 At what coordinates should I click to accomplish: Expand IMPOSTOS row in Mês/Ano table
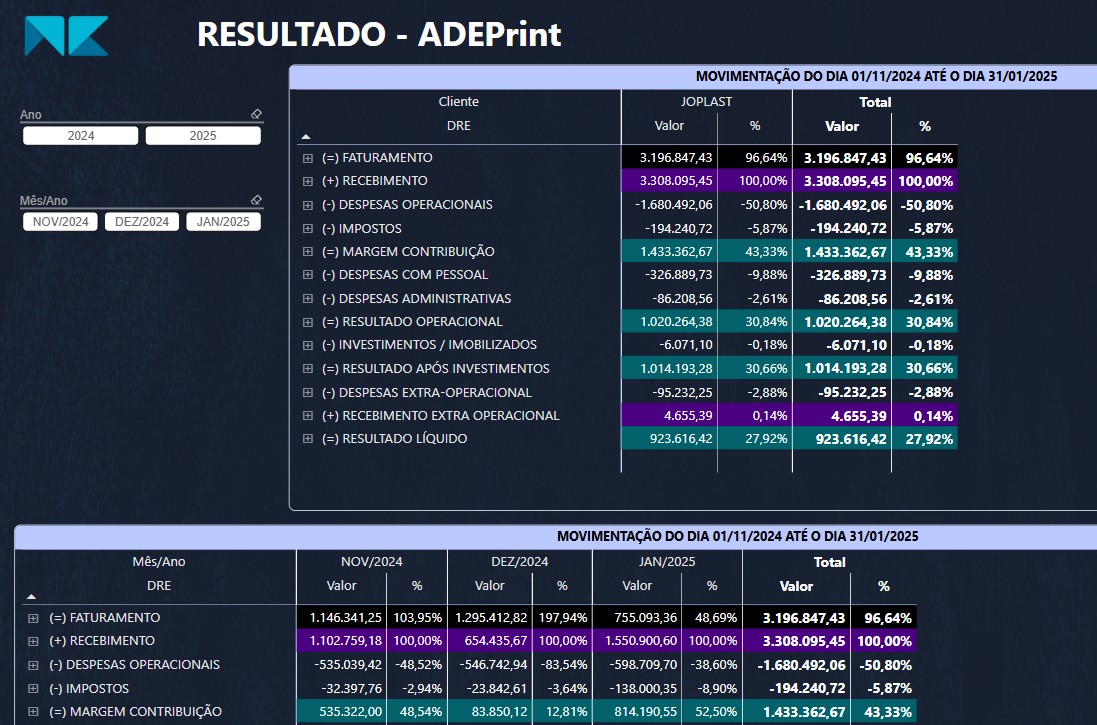click(33, 689)
